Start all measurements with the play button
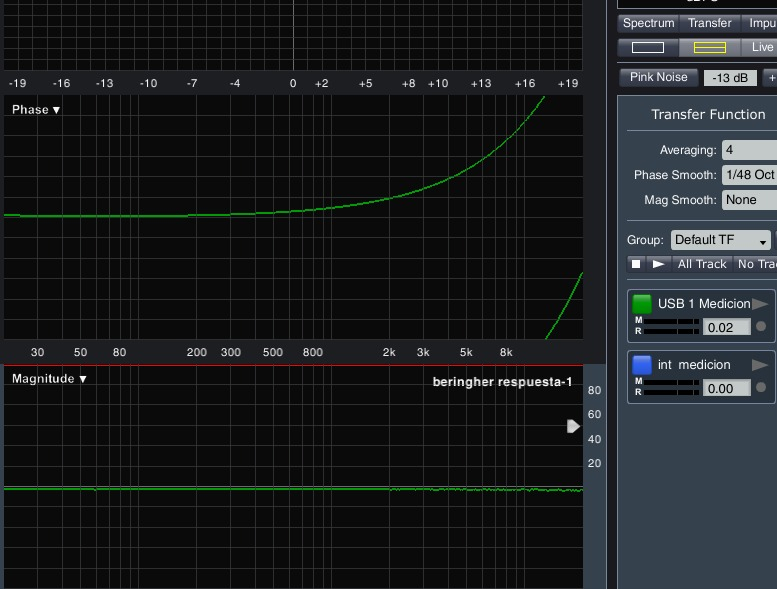 pos(659,264)
